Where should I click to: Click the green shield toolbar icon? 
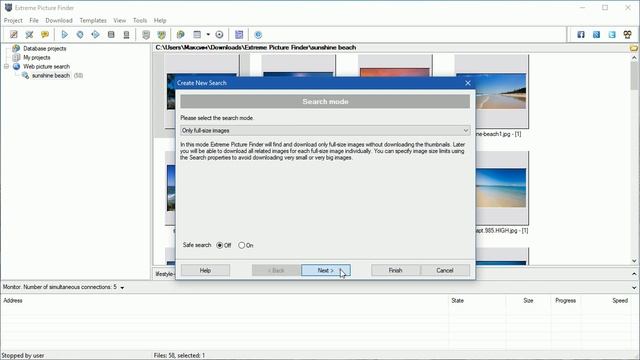tap(162, 35)
